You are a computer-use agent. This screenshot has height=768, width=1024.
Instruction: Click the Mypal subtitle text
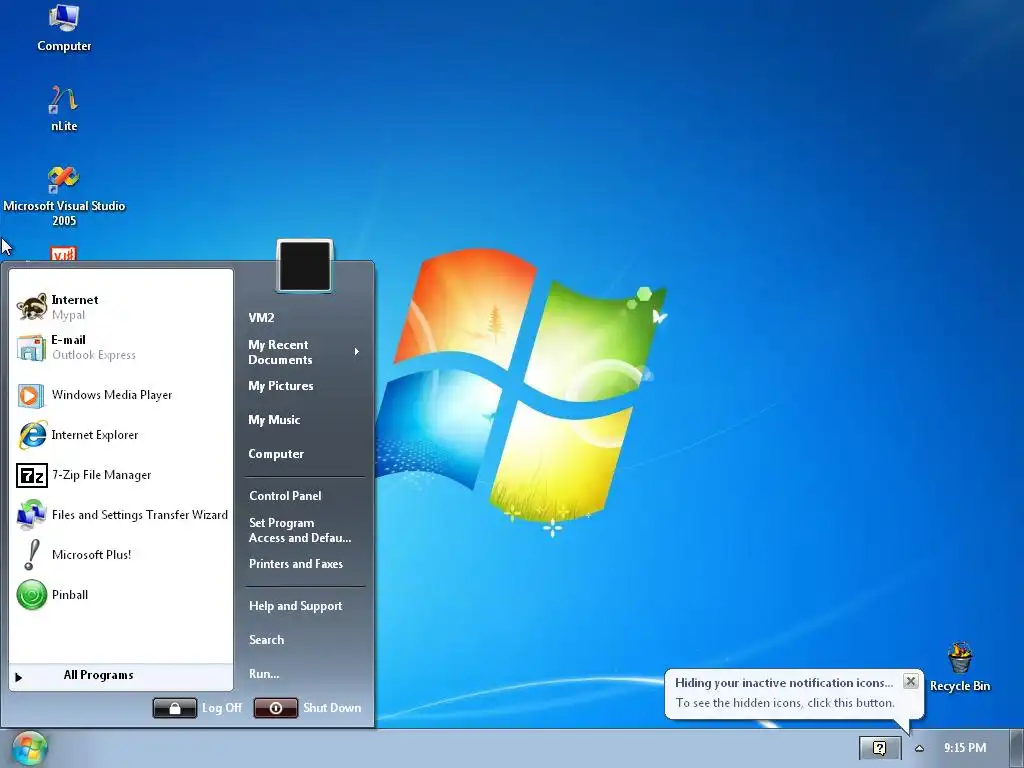(x=69, y=315)
